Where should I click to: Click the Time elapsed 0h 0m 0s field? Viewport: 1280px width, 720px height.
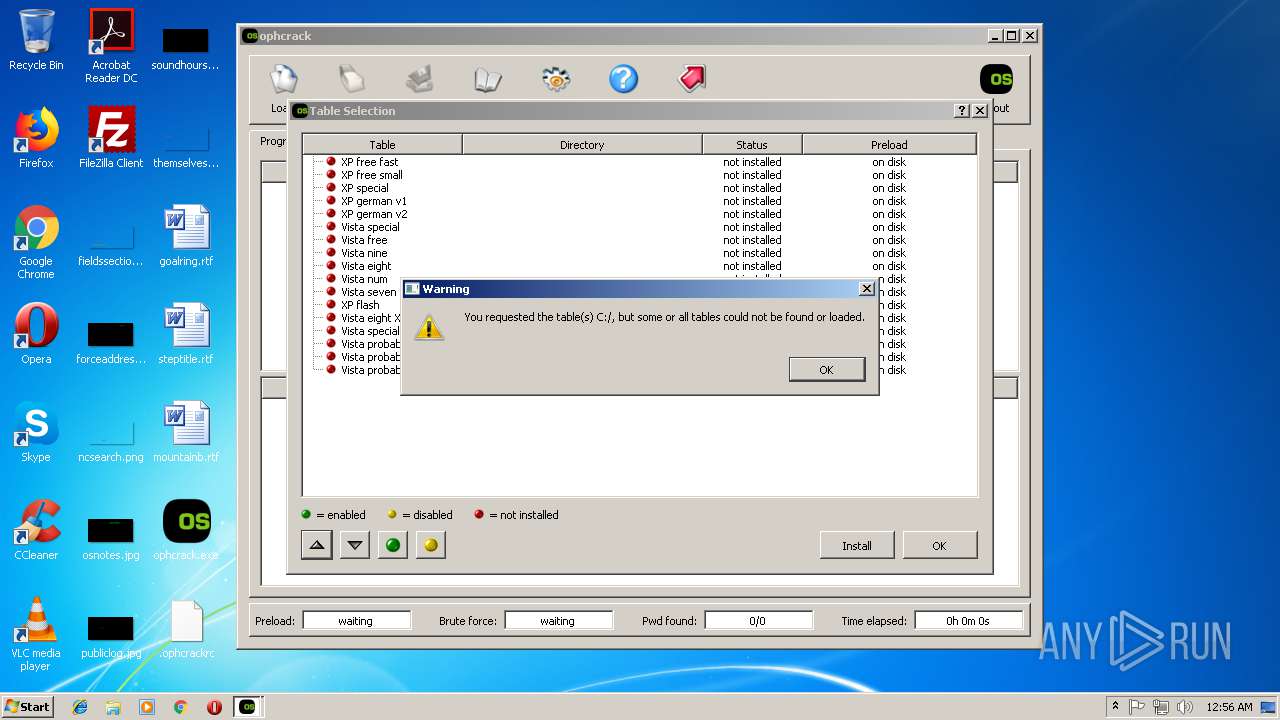click(x=968, y=621)
